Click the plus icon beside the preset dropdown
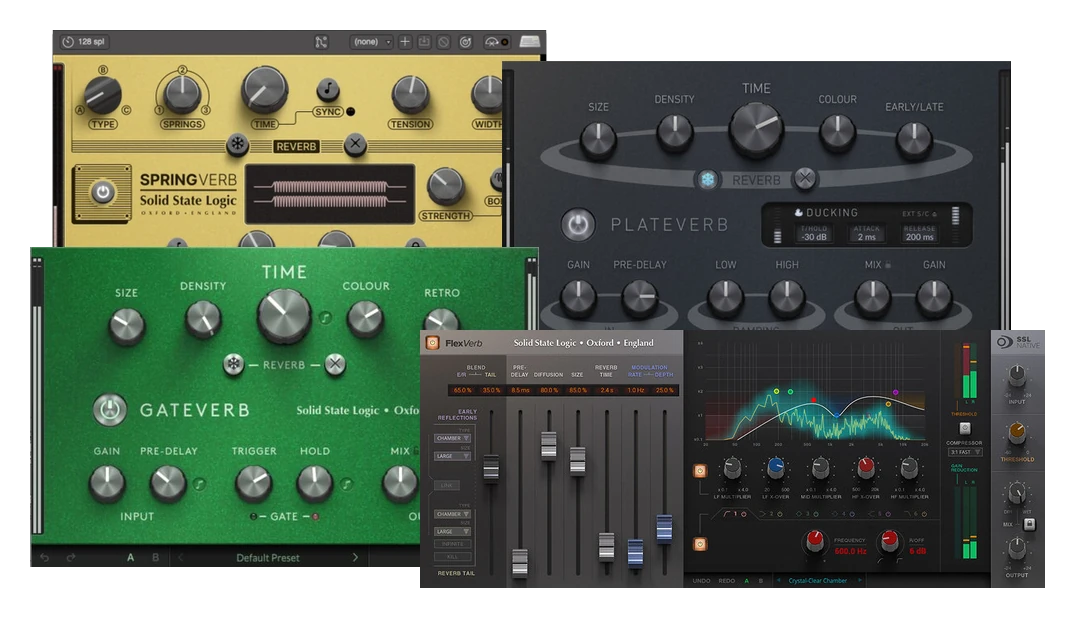The width and height of the screenshot is (1075, 618). (x=405, y=42)
